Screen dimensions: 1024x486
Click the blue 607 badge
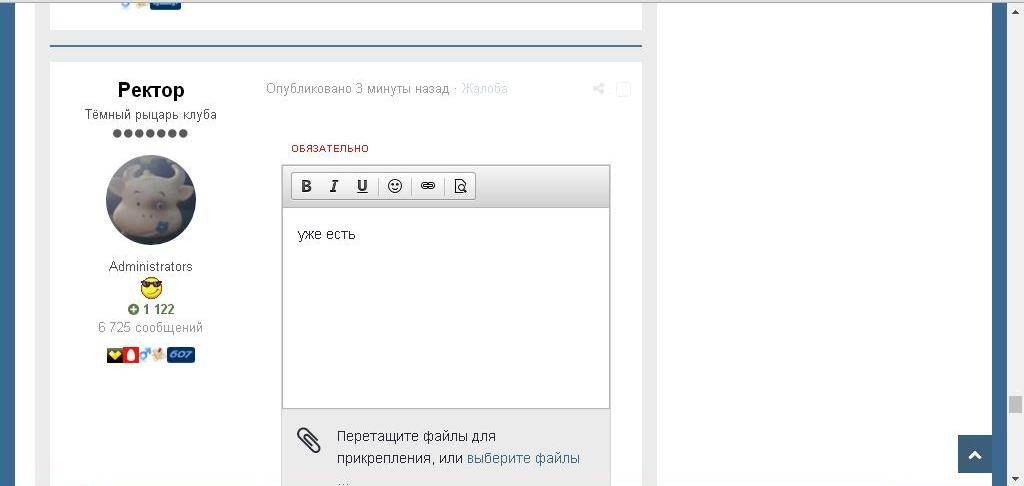[181, 355]
